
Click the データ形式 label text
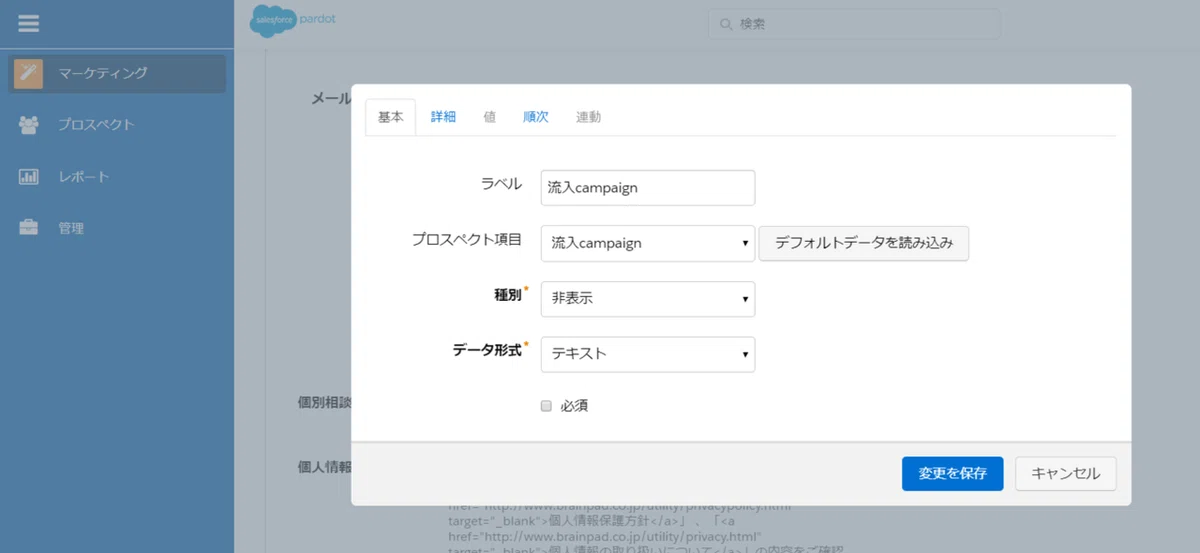pos(487,351)
